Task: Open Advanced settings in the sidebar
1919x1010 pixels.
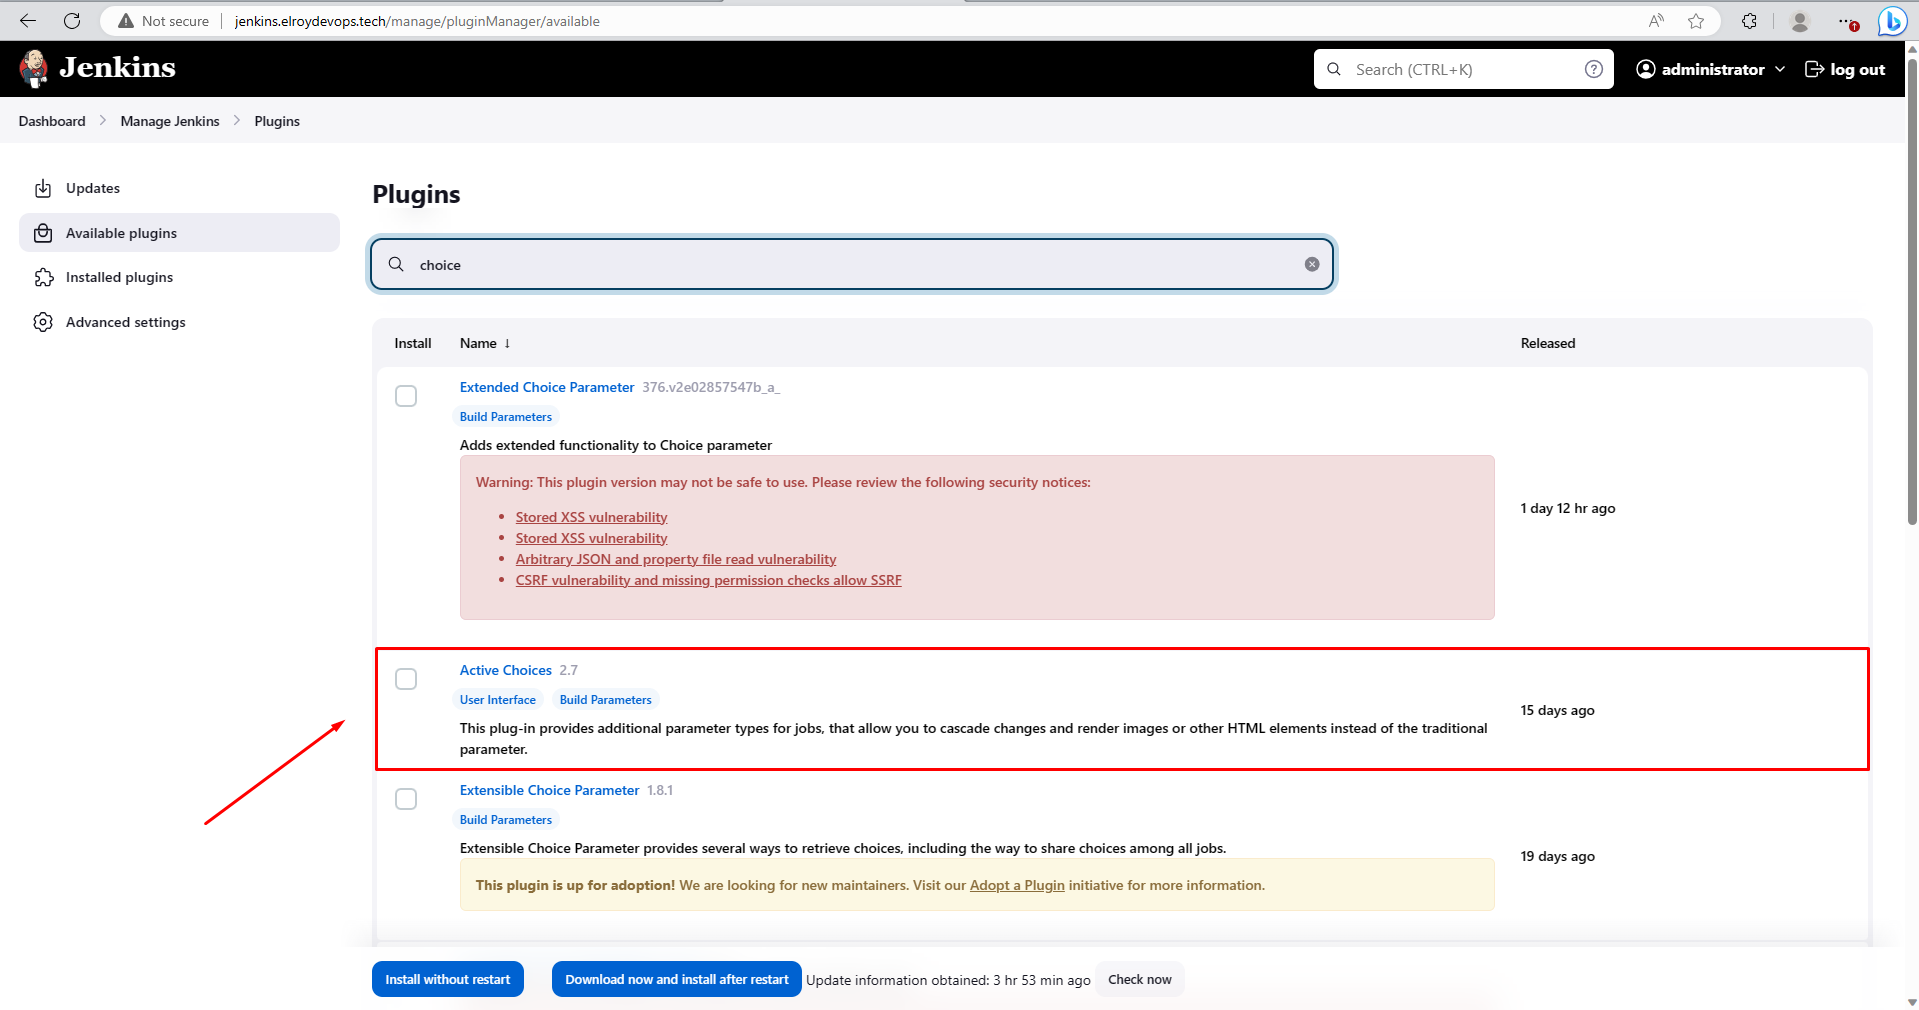Action: pyautogui.click(x=179, y=322)
